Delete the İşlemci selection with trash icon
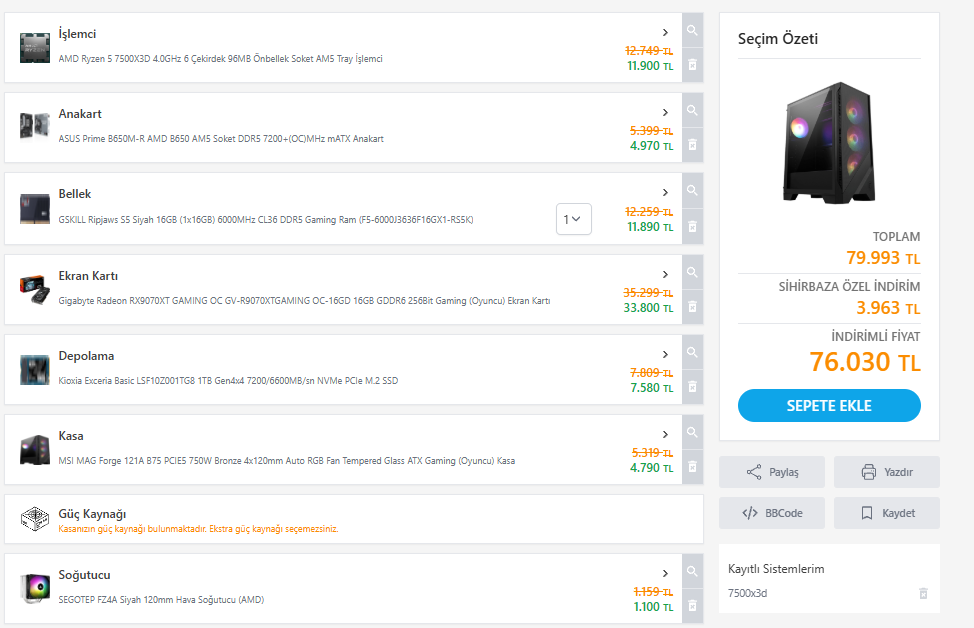This screenshot has width=974, height=628. [x=692, y=66]
